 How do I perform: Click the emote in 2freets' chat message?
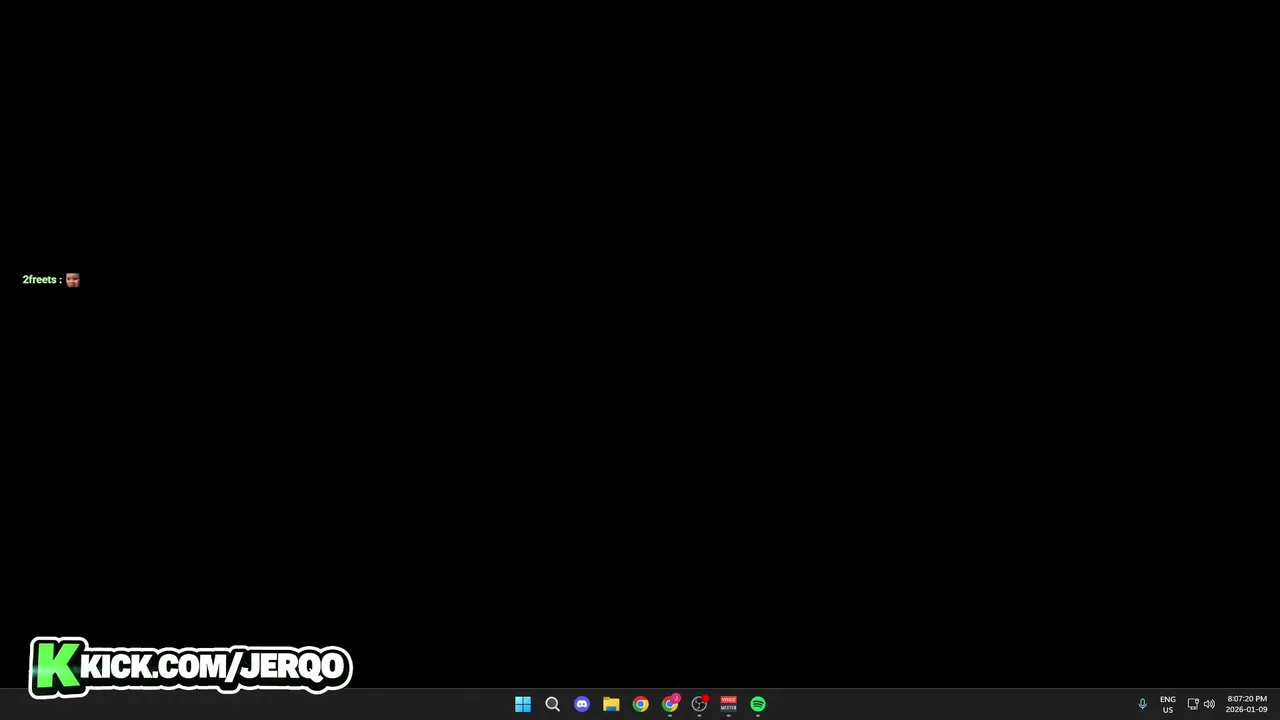click(72, 280)
